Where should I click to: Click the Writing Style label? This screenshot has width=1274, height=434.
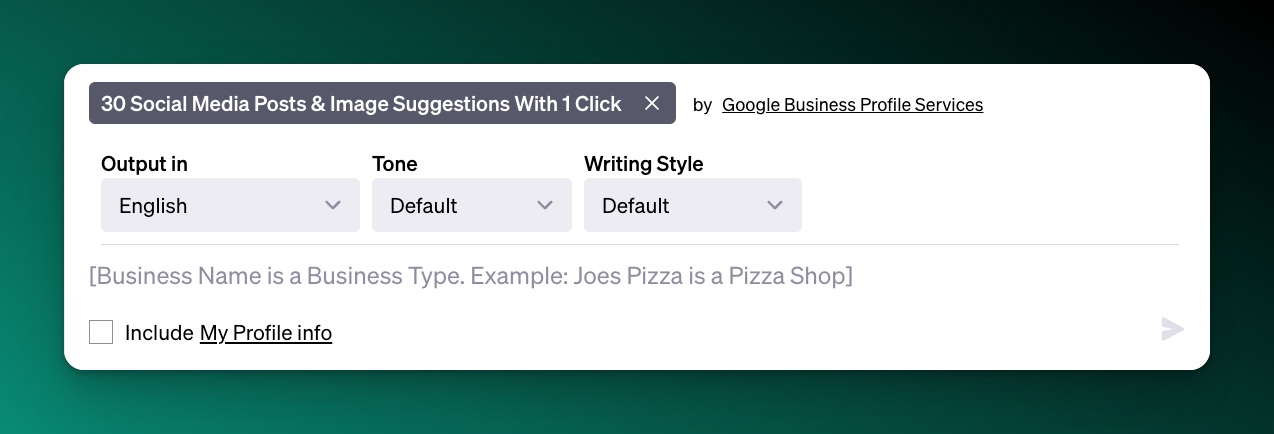tap(643, 164)
